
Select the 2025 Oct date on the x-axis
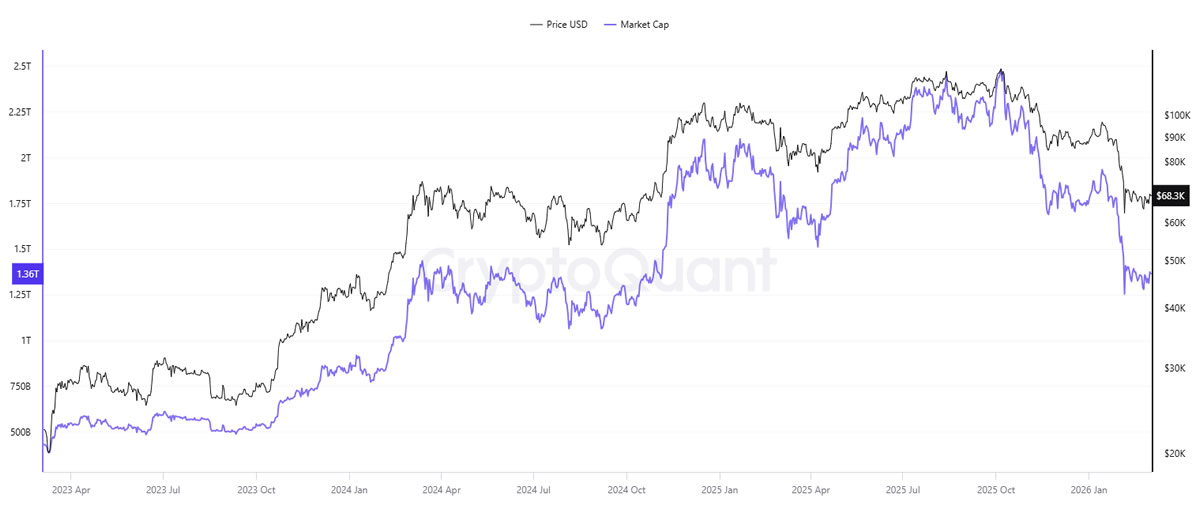(995, 491)
